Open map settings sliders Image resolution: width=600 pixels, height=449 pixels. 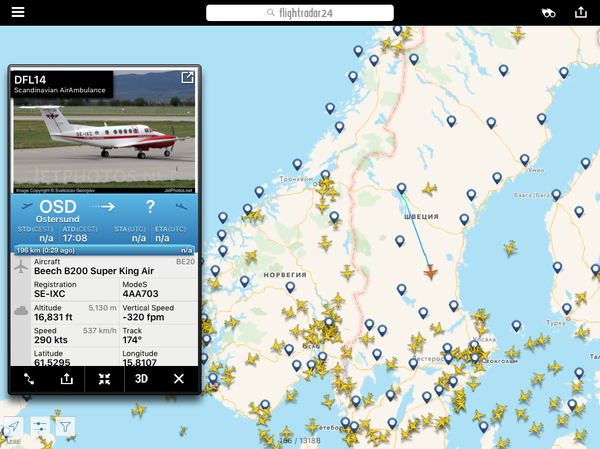pos(39,426)
